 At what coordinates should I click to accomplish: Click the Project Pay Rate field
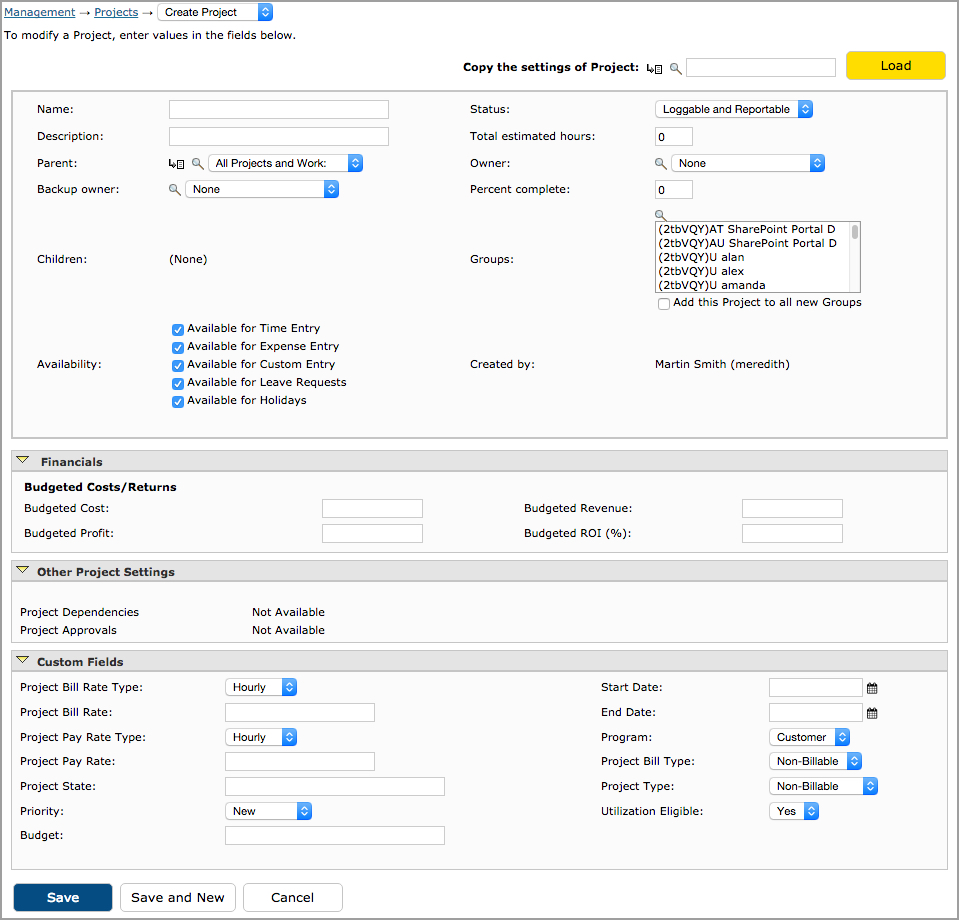(x=300, y=762)
